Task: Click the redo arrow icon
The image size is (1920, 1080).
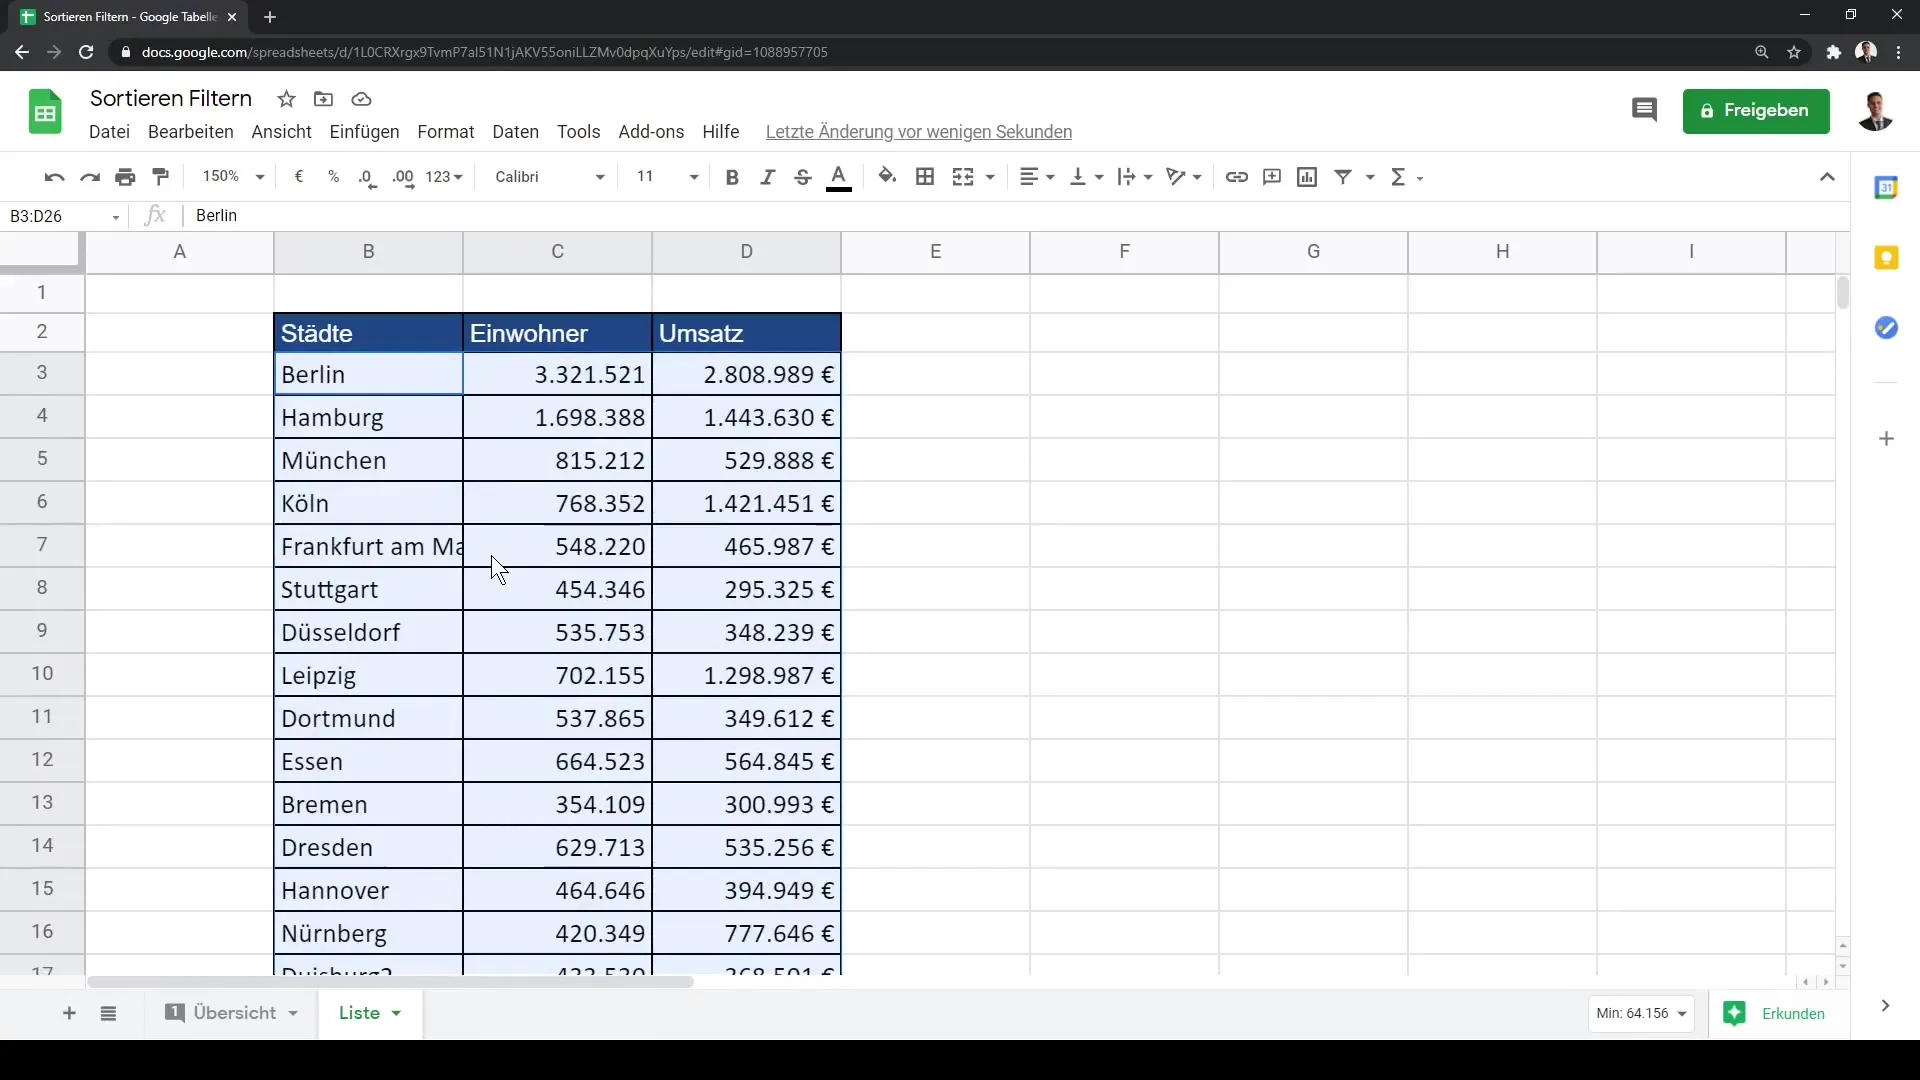Action: (x=90, y=177)
